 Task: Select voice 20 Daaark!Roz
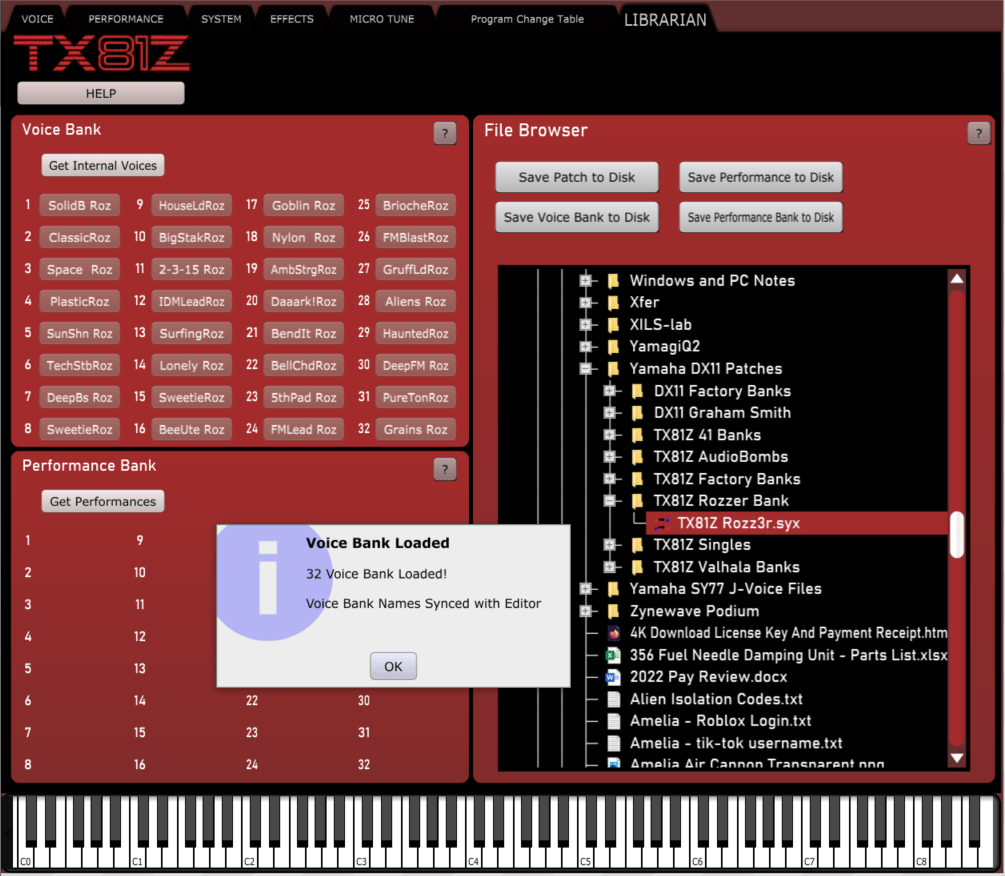[x=303, y=301]
